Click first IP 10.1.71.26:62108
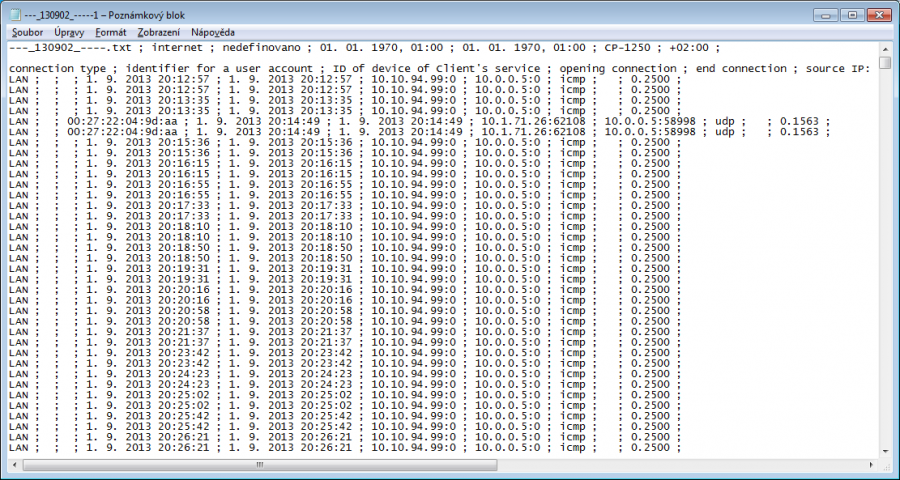Viewport: 900px width, 480px height. coord(533,121)
